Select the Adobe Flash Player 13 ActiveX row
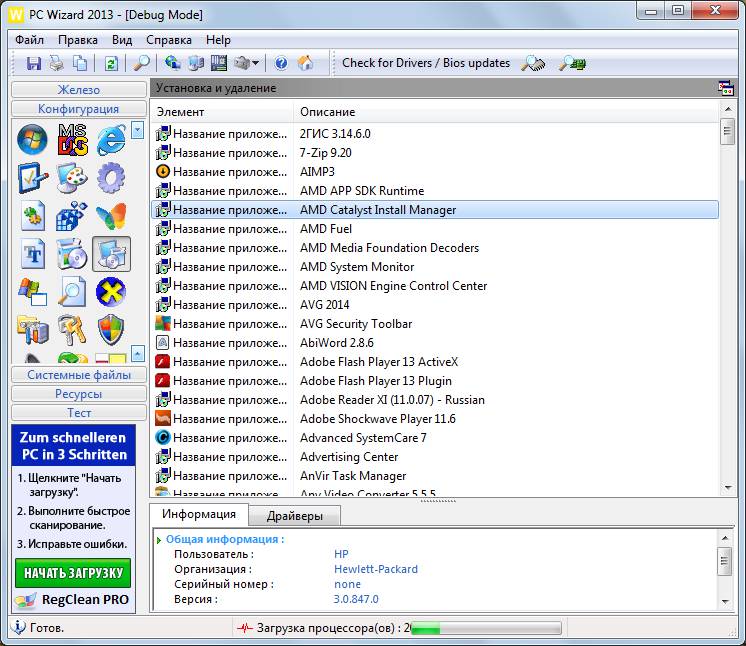 coord(435,362)
